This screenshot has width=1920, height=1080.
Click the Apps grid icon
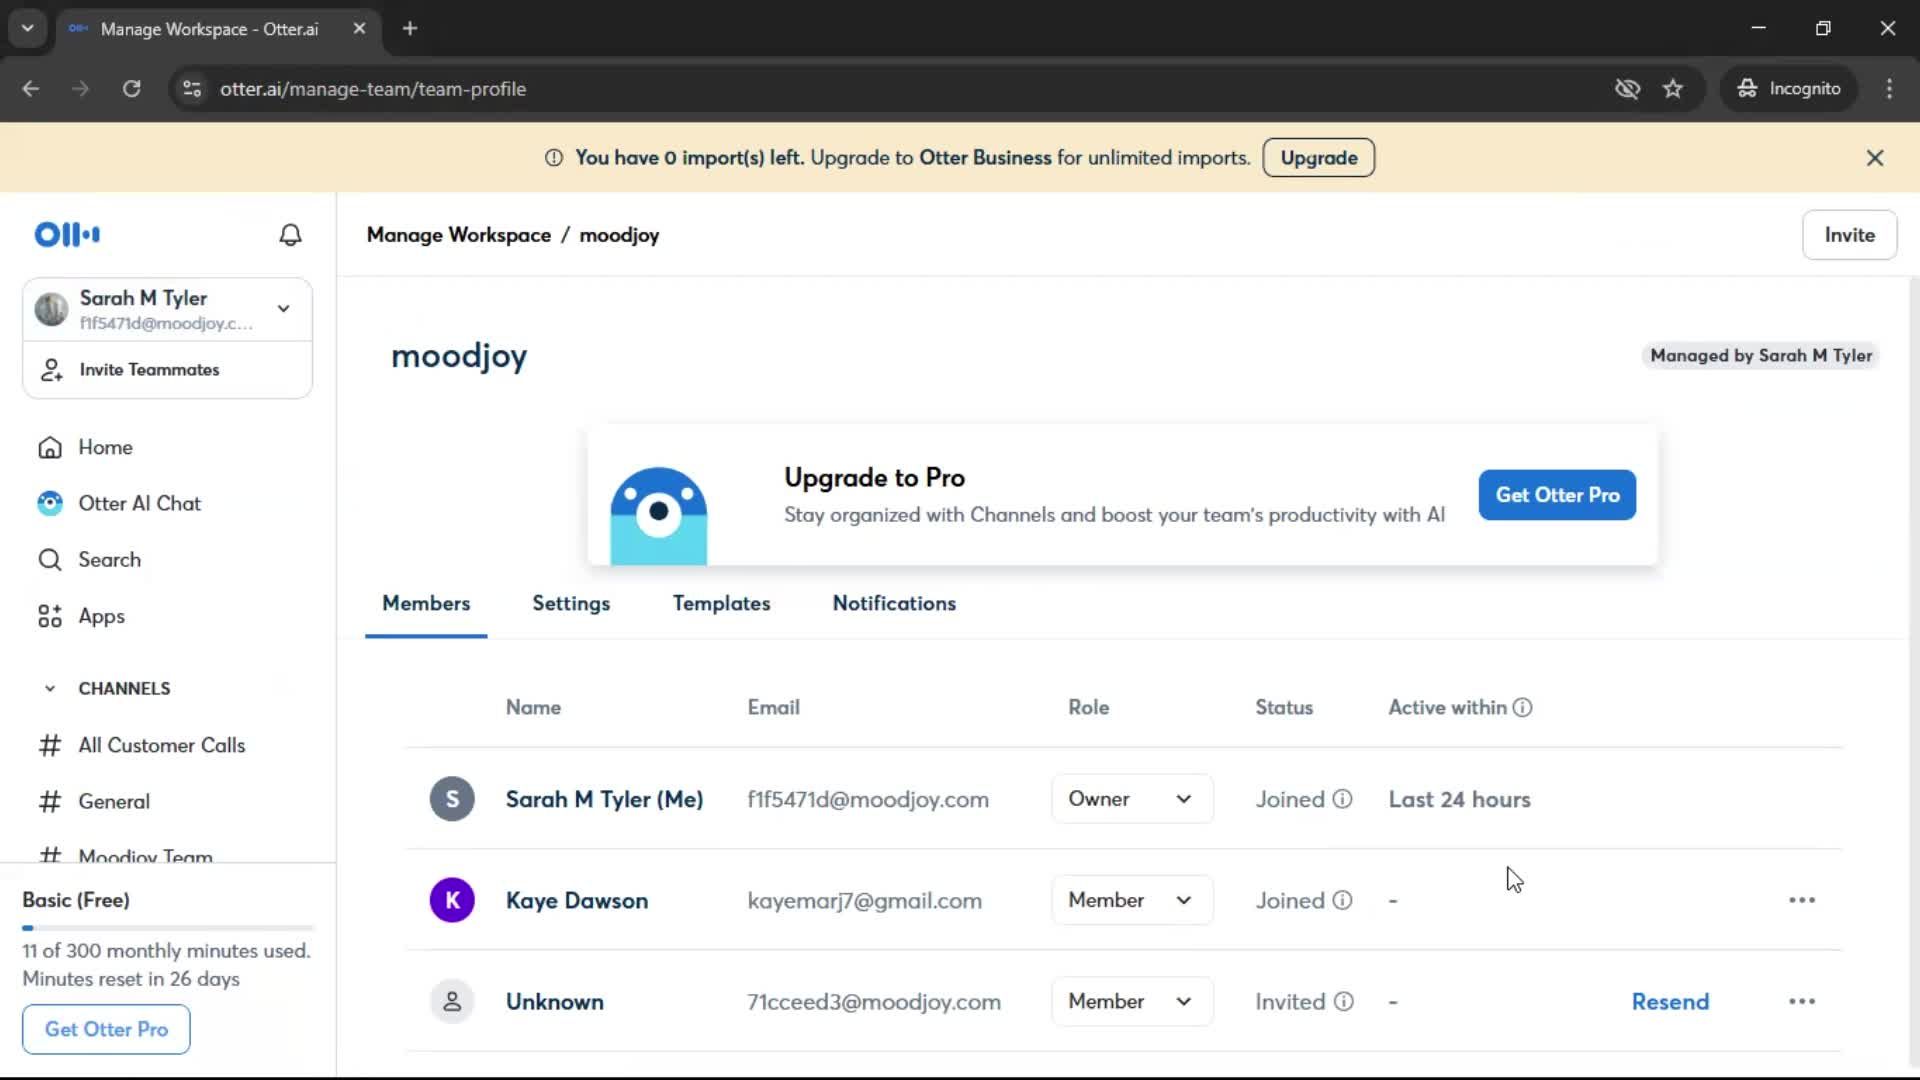pos(50,617)
